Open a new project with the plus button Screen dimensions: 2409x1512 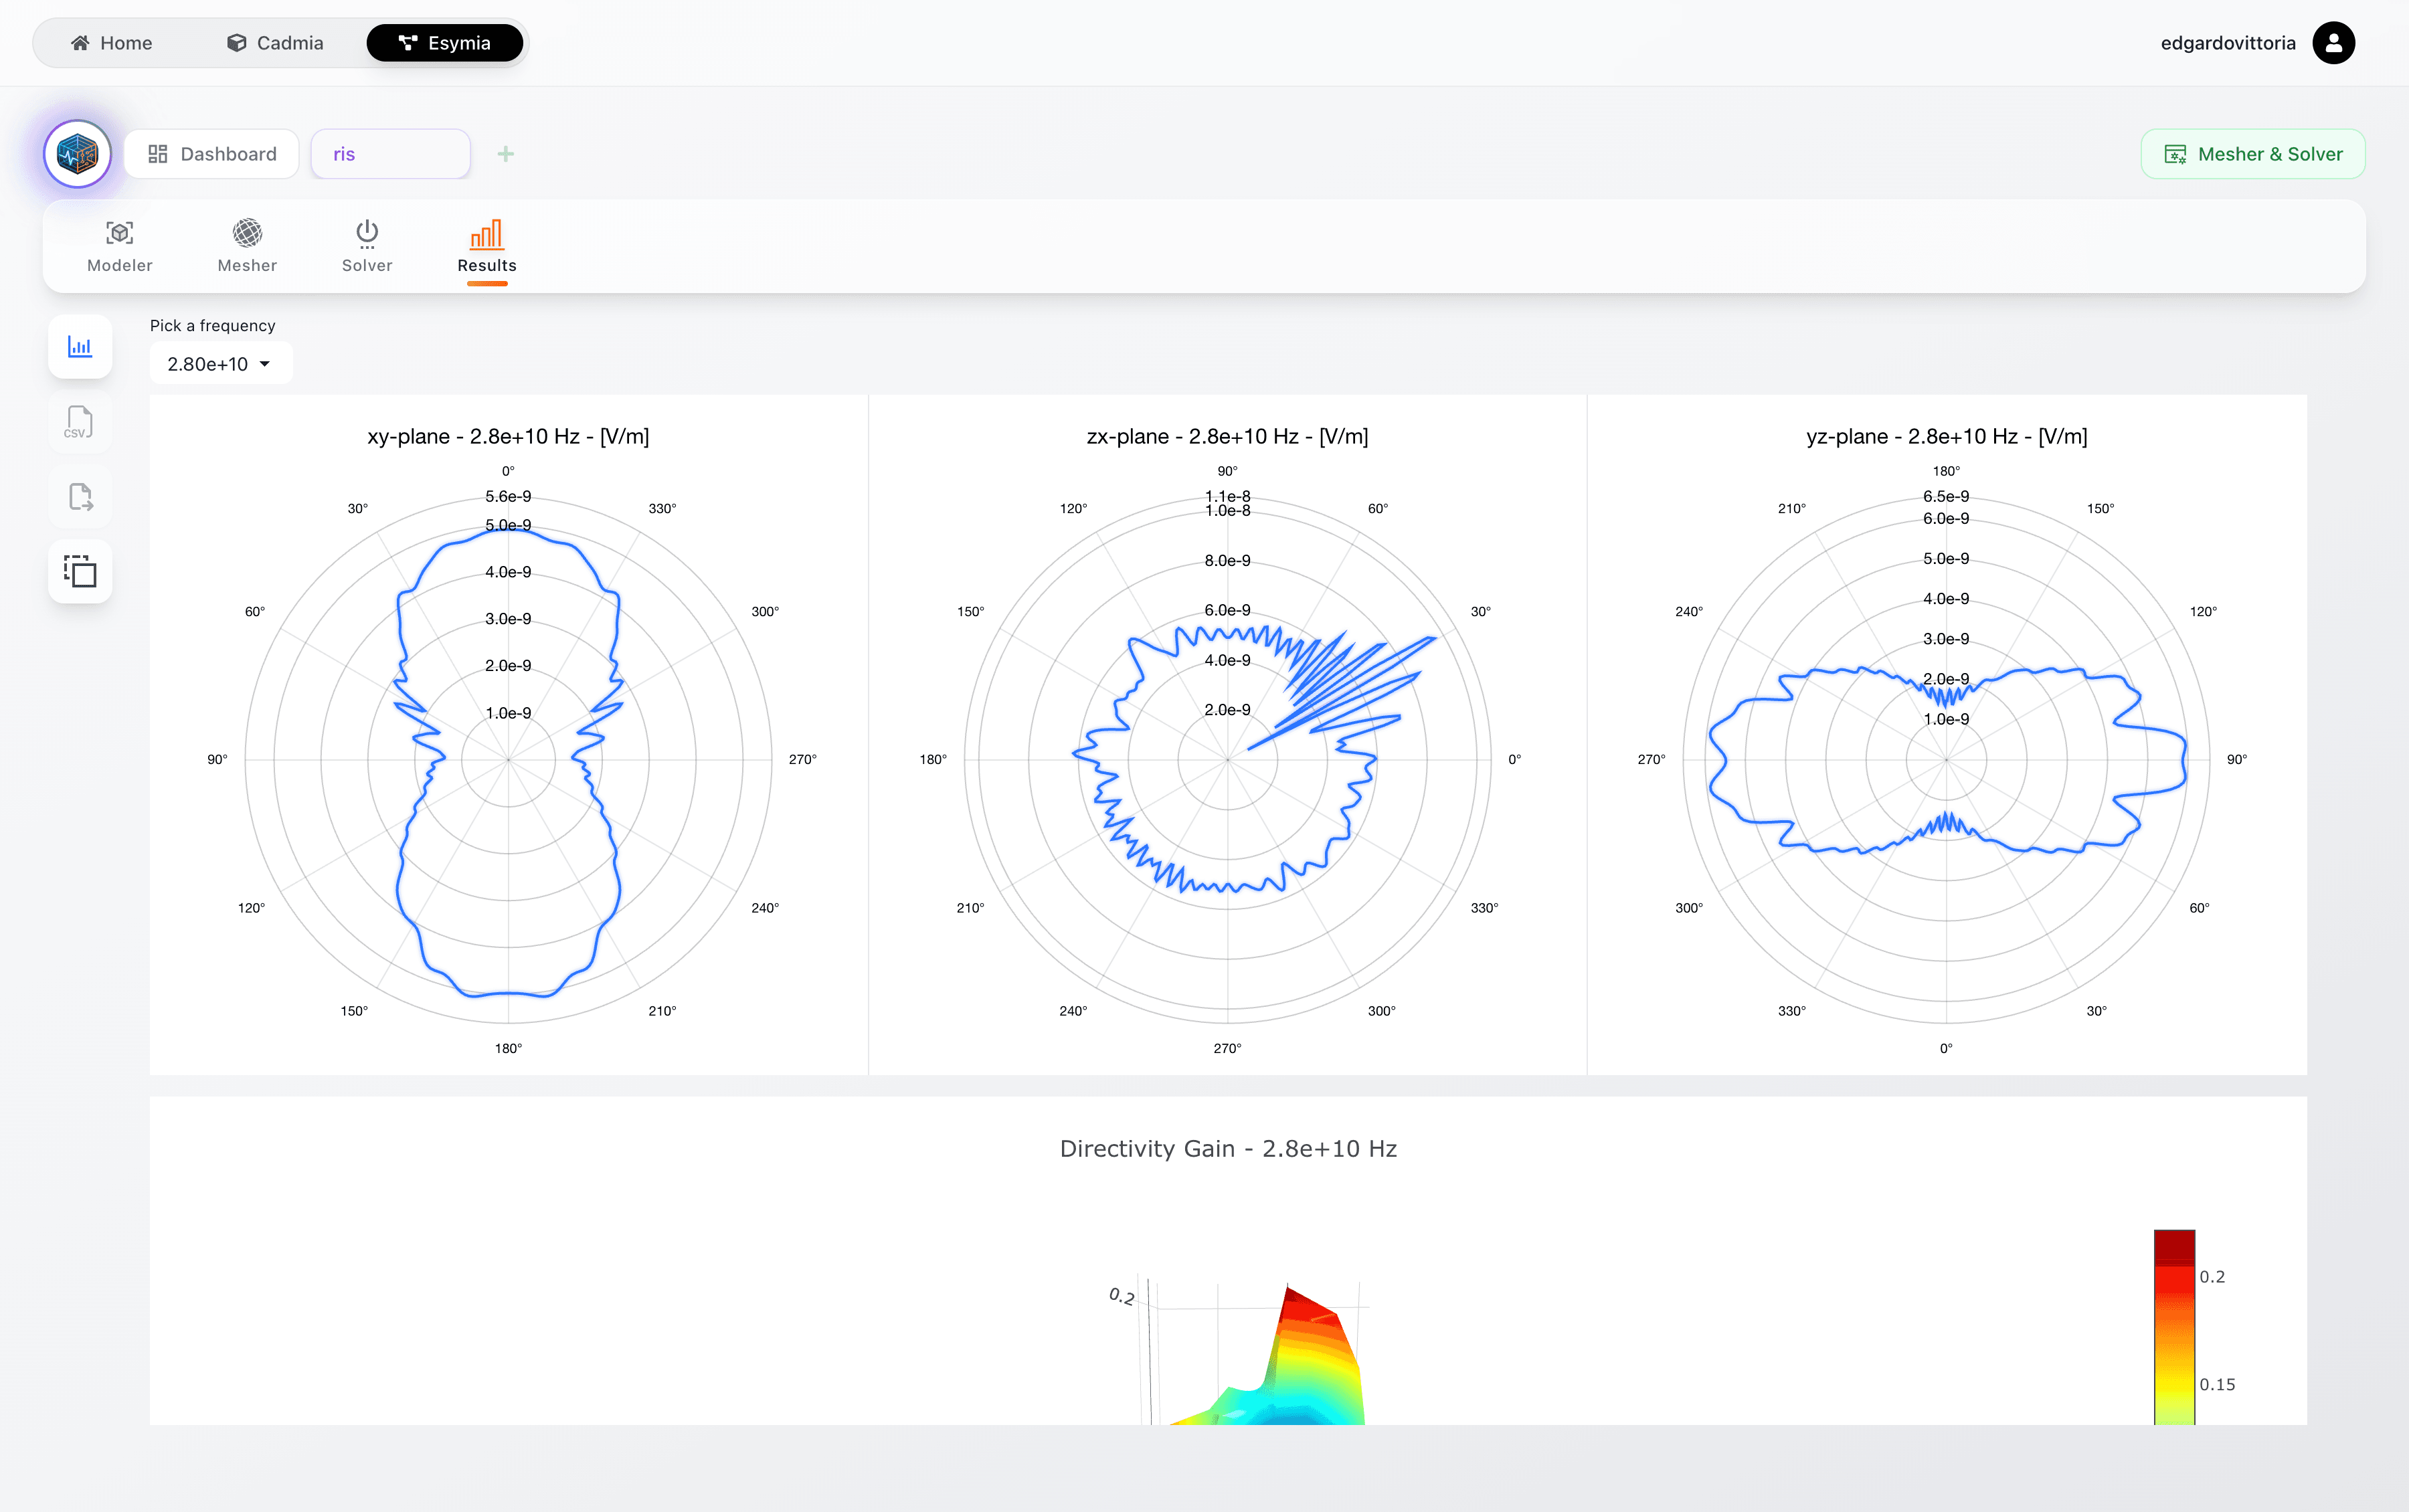tap(505, 153)
